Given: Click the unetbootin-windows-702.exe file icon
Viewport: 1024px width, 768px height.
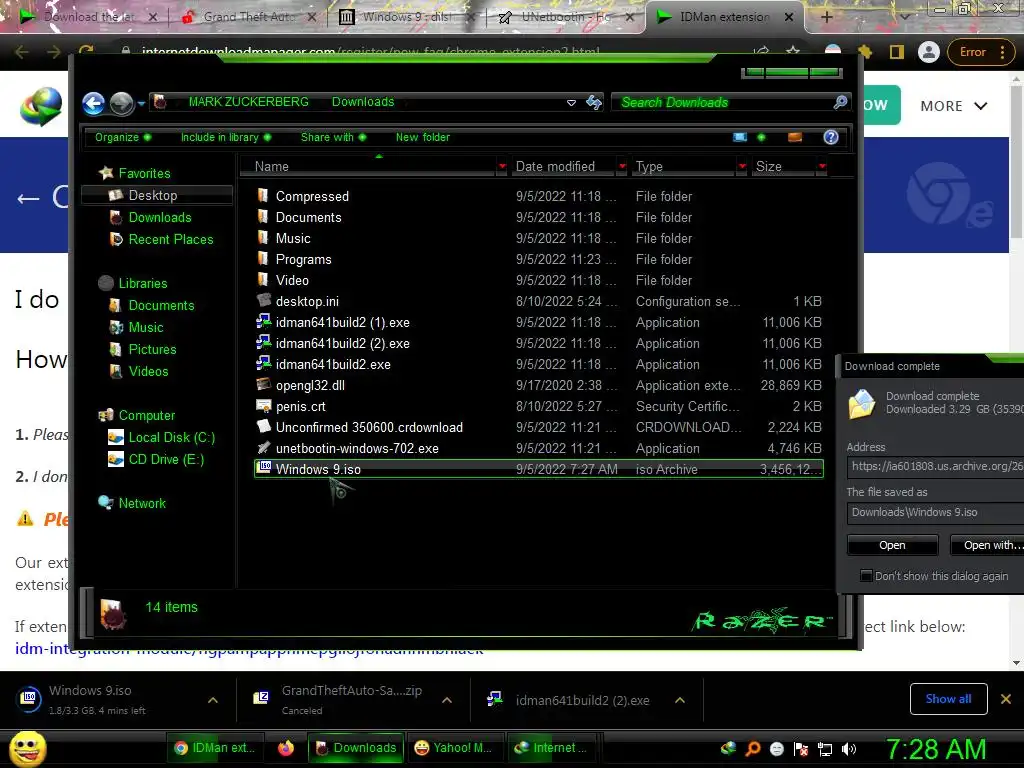Looking at the screenshot, I should pos(263,448).
